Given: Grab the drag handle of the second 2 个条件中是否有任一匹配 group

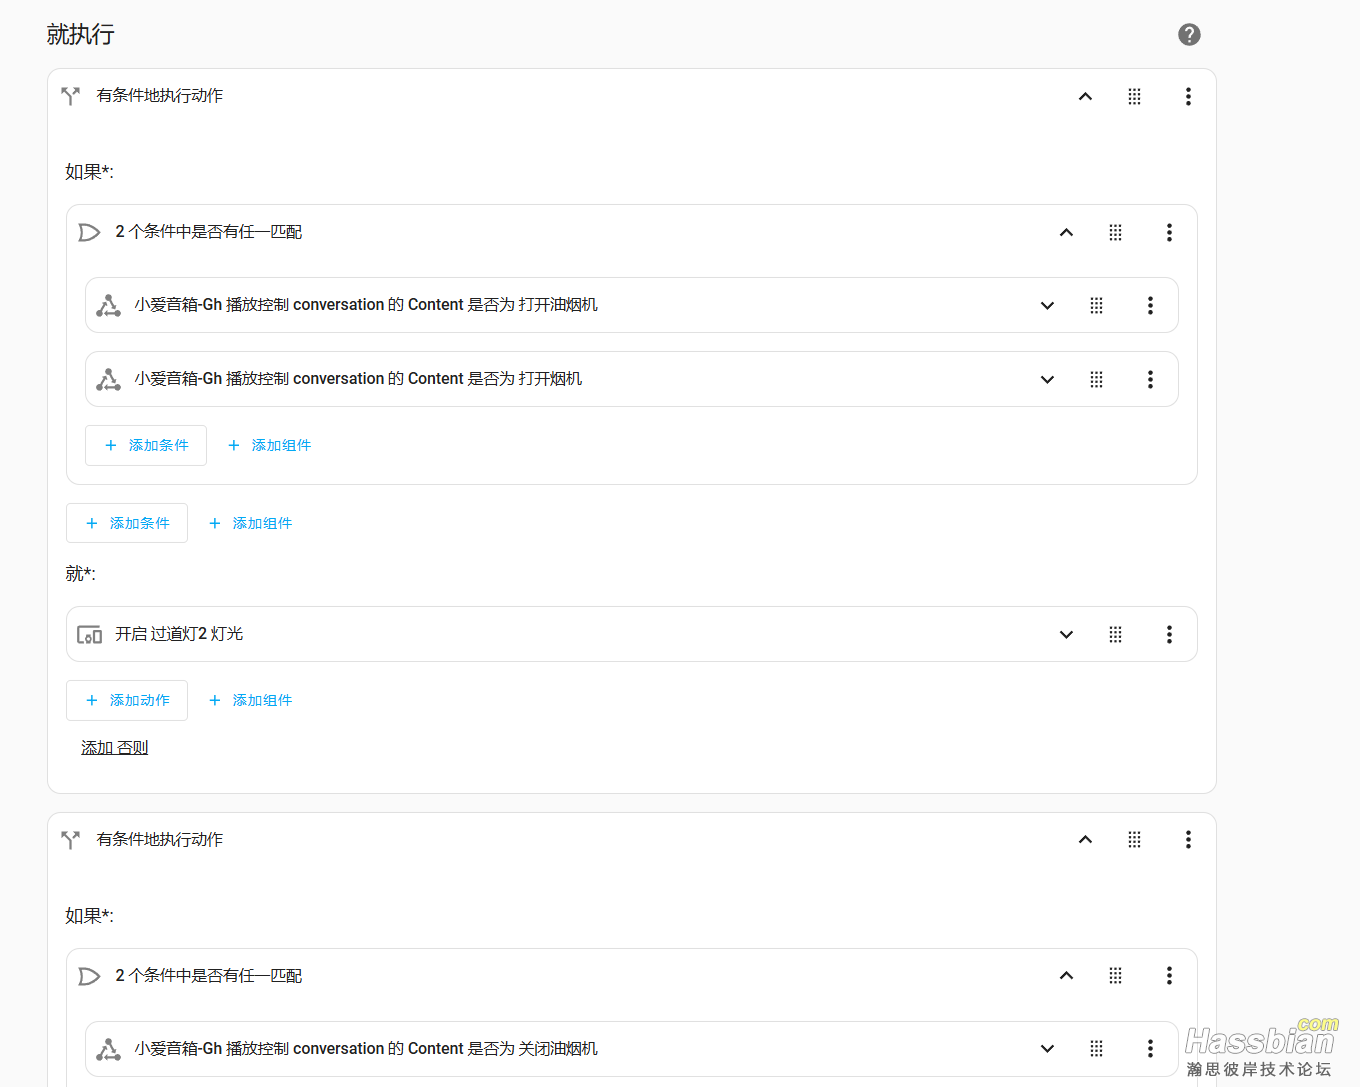Looking at the screenshot, I should tap(1115, 976).
